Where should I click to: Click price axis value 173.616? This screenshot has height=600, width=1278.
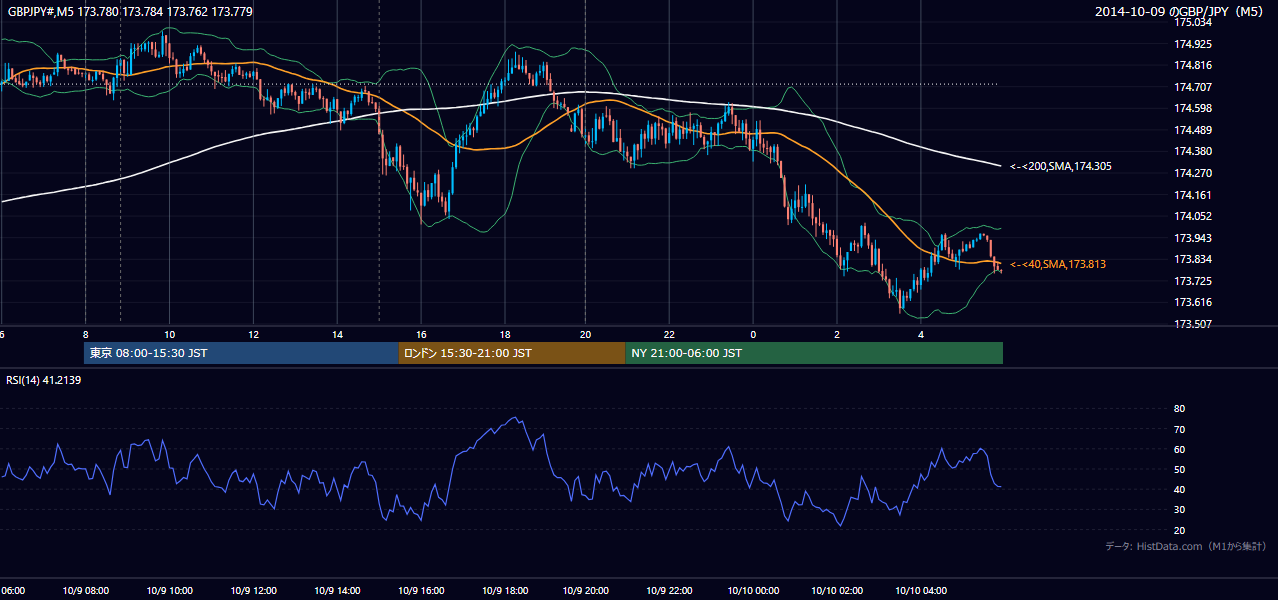[1192, 302]
